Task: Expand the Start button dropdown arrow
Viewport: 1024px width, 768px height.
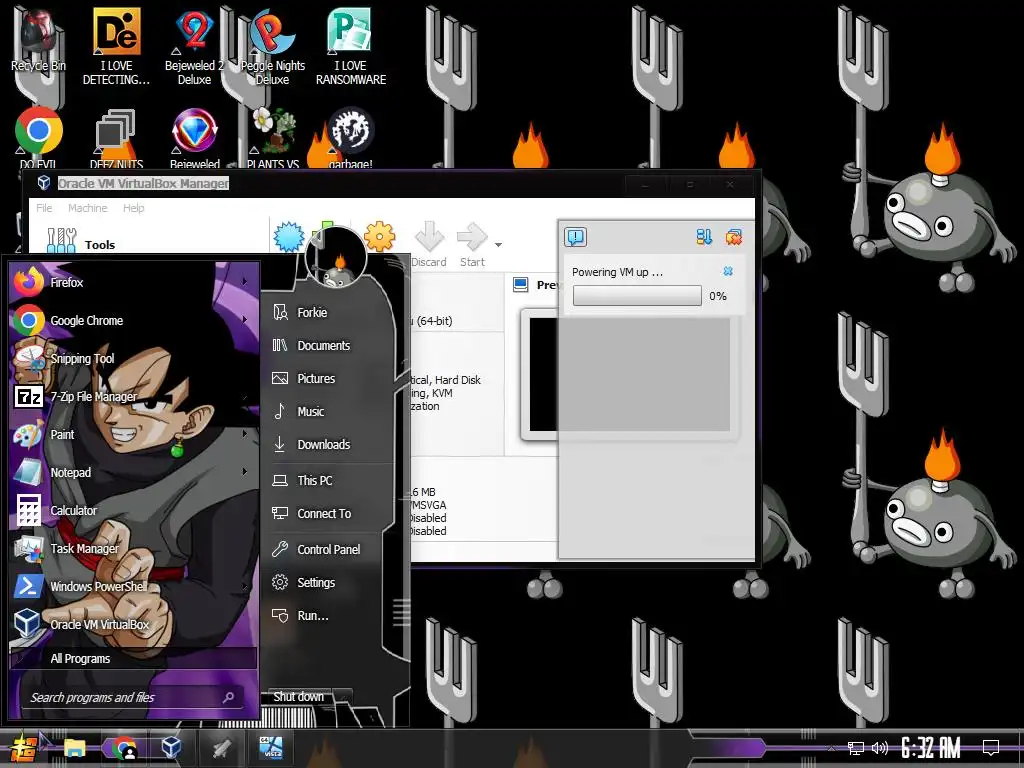Action: tap(498, 245)
